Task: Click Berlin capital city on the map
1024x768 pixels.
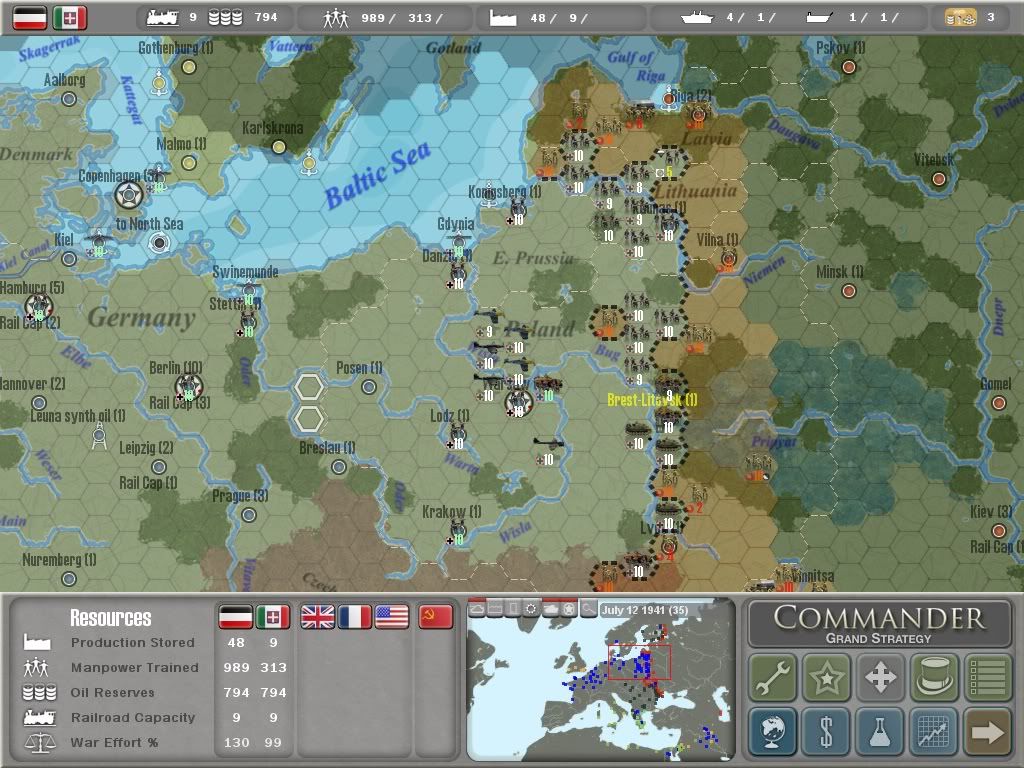Action: (189, 387)
